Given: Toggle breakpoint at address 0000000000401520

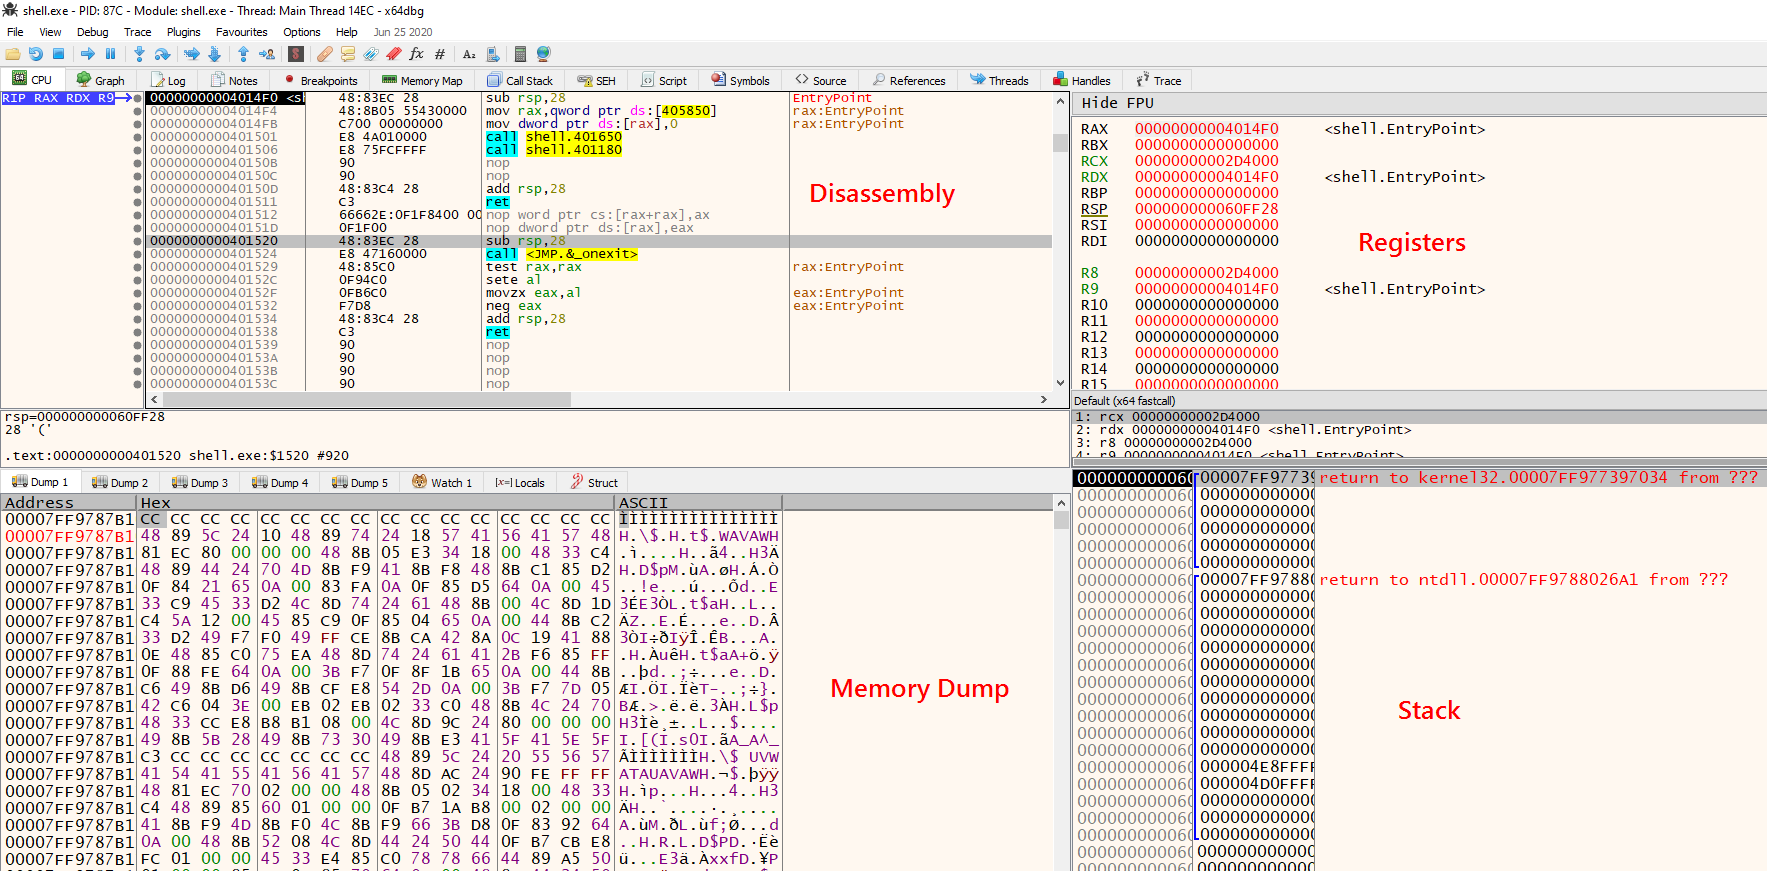Looking at the screenshot, I should pyautogui.click(x=138, y=241).
